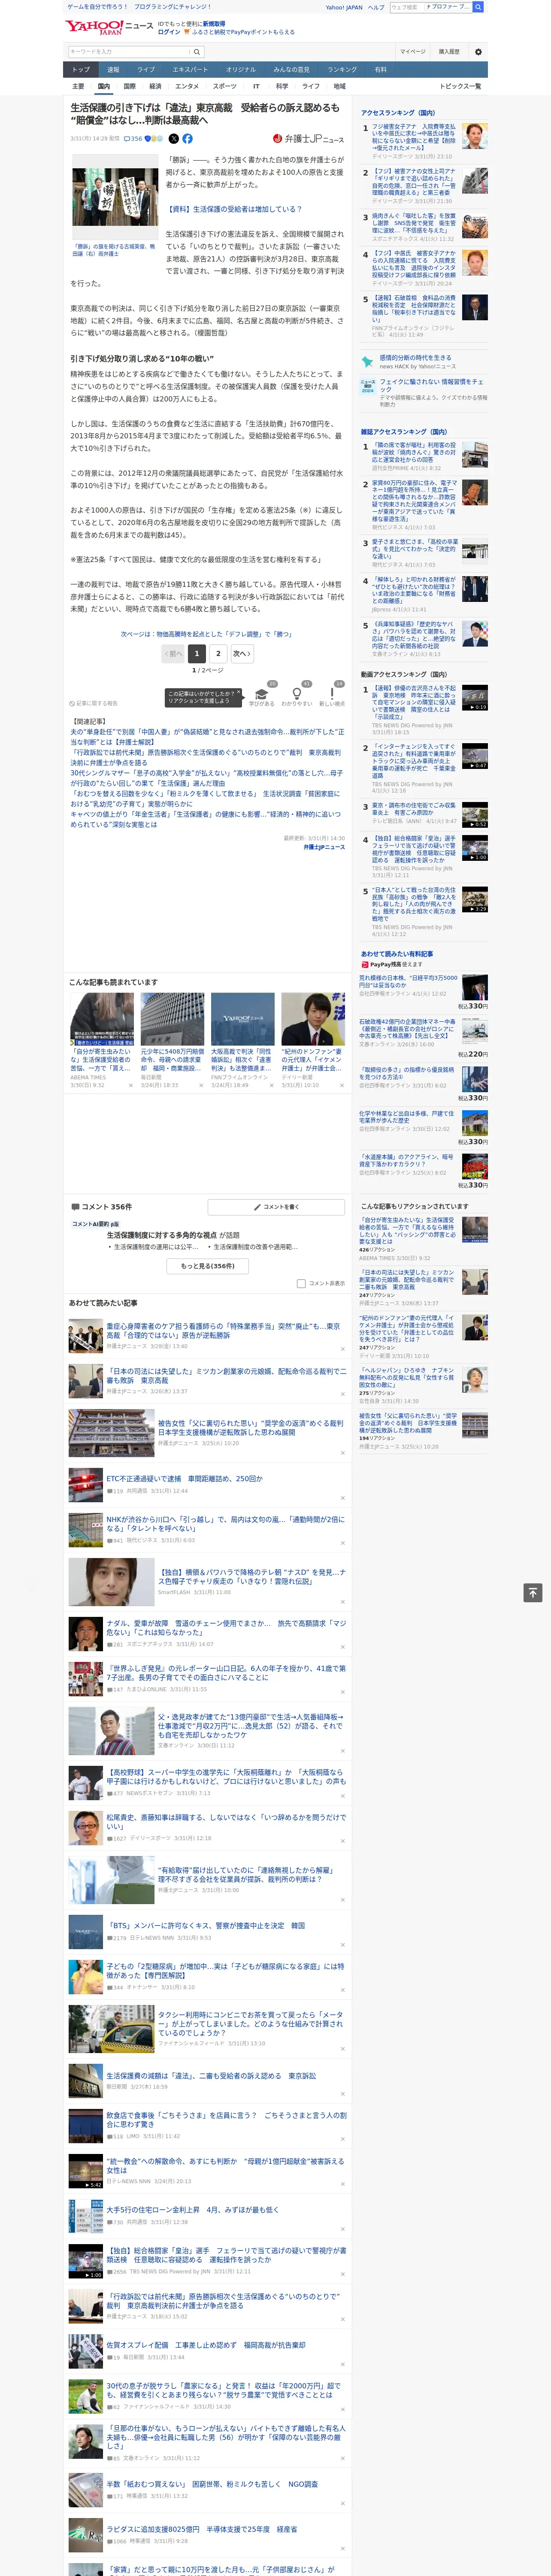Viewport: 551px width, 2576px height.
Task: Open トピックス一覧 link
Action: click(460, 86)
